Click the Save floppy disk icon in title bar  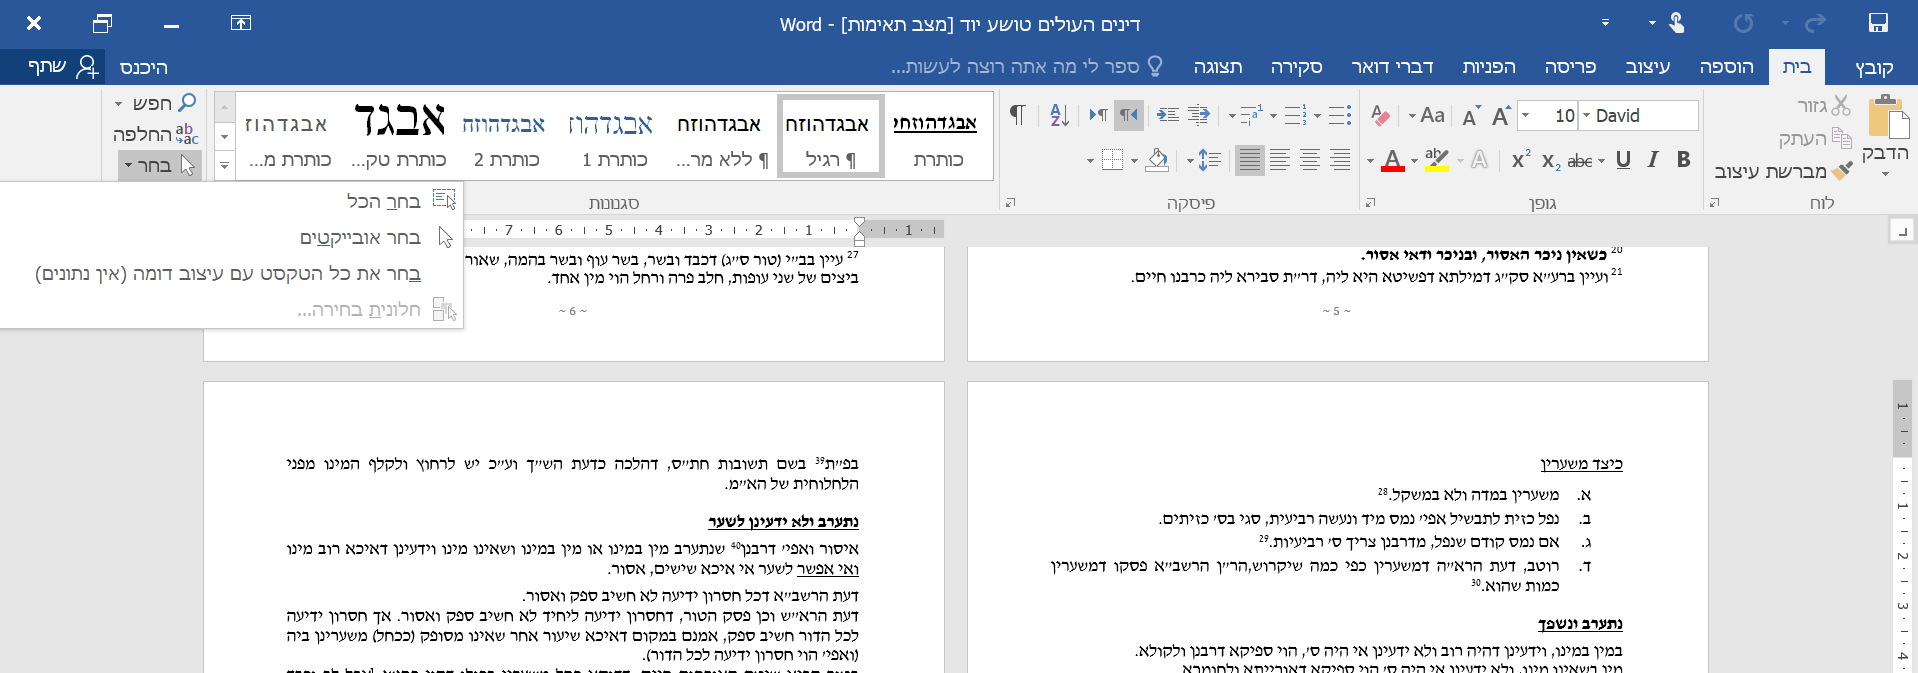(x=1878, y=23)
